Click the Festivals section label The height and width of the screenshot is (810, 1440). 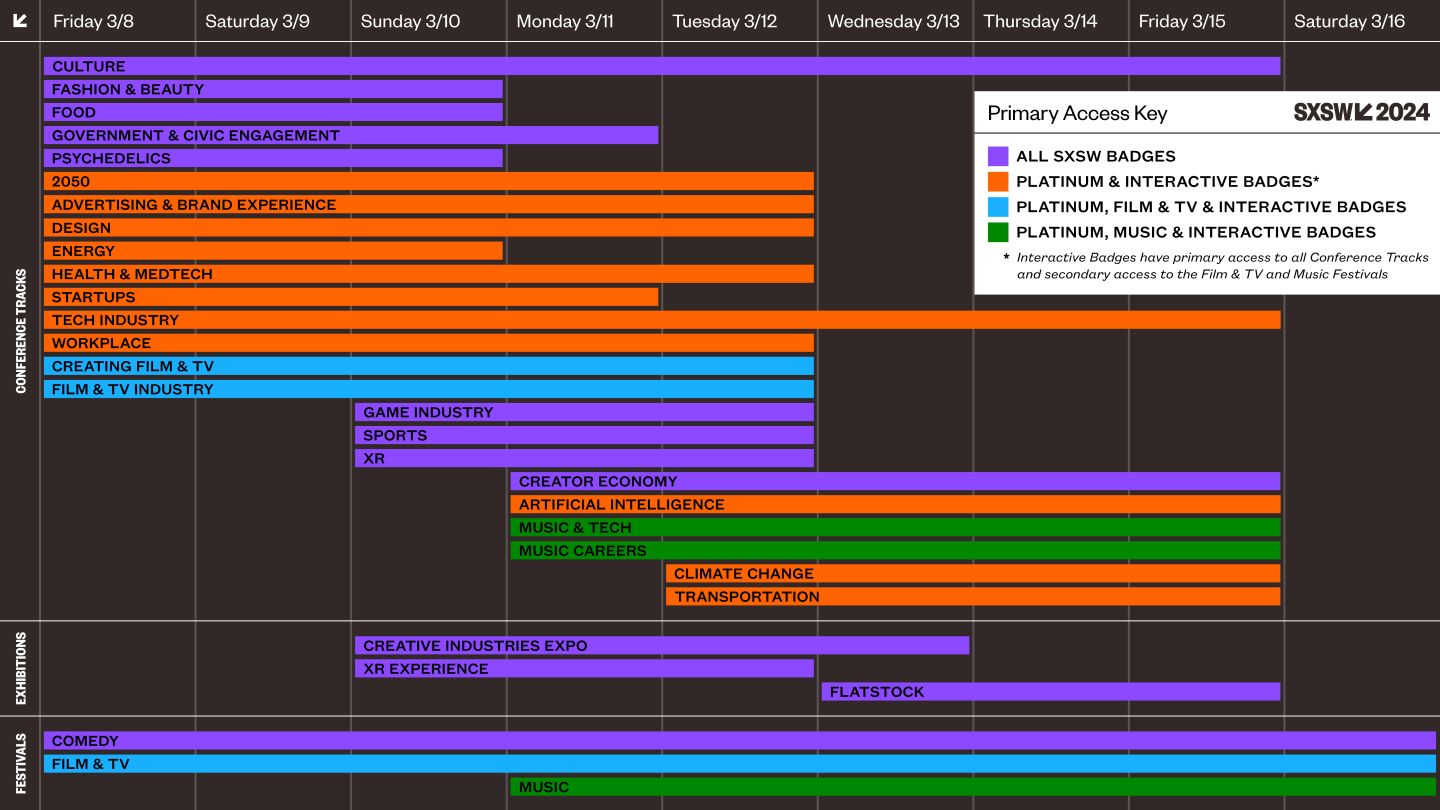pos(20,763)
